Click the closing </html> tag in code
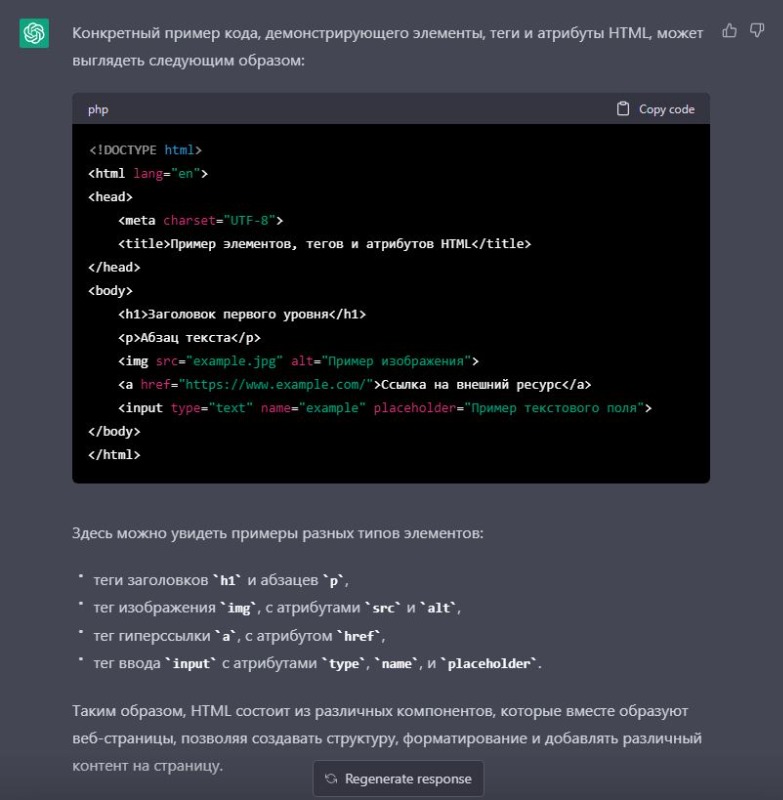The width and height of the screenshot is (783, 800). pos(114,454)
